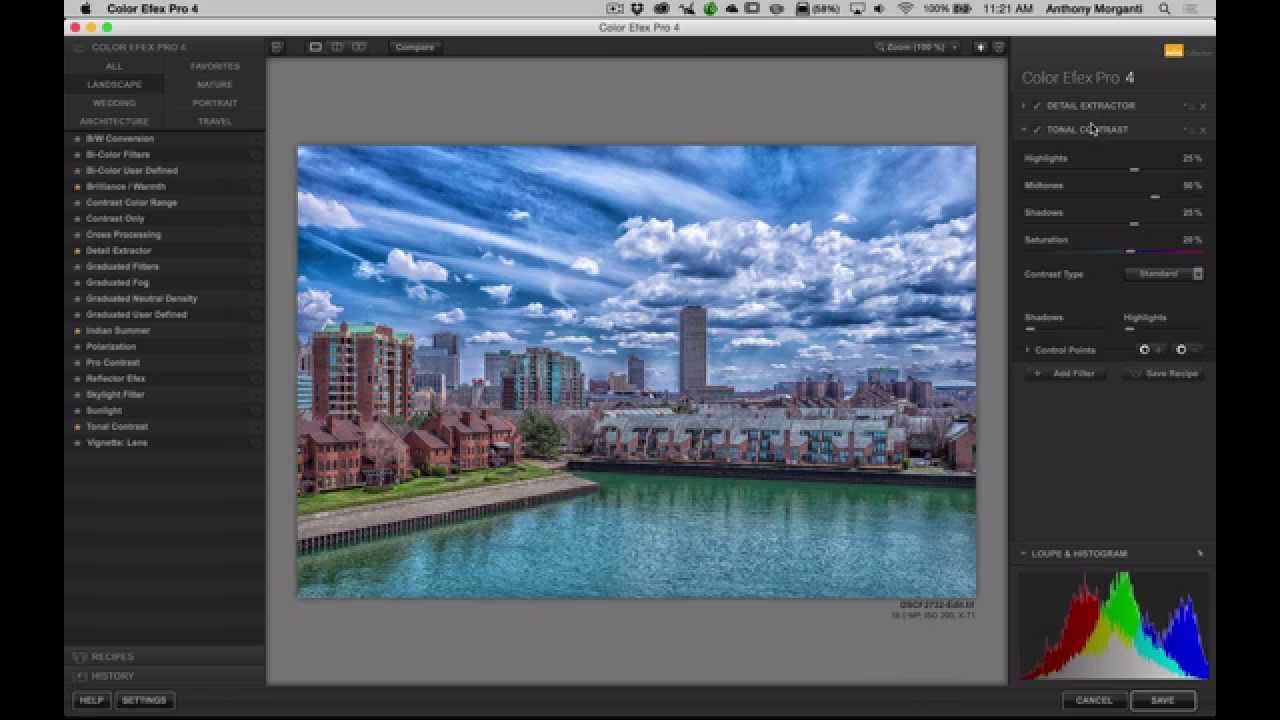
Task: Switch to the Nature category
Action: pyautogui.click(x=215, y=85)
